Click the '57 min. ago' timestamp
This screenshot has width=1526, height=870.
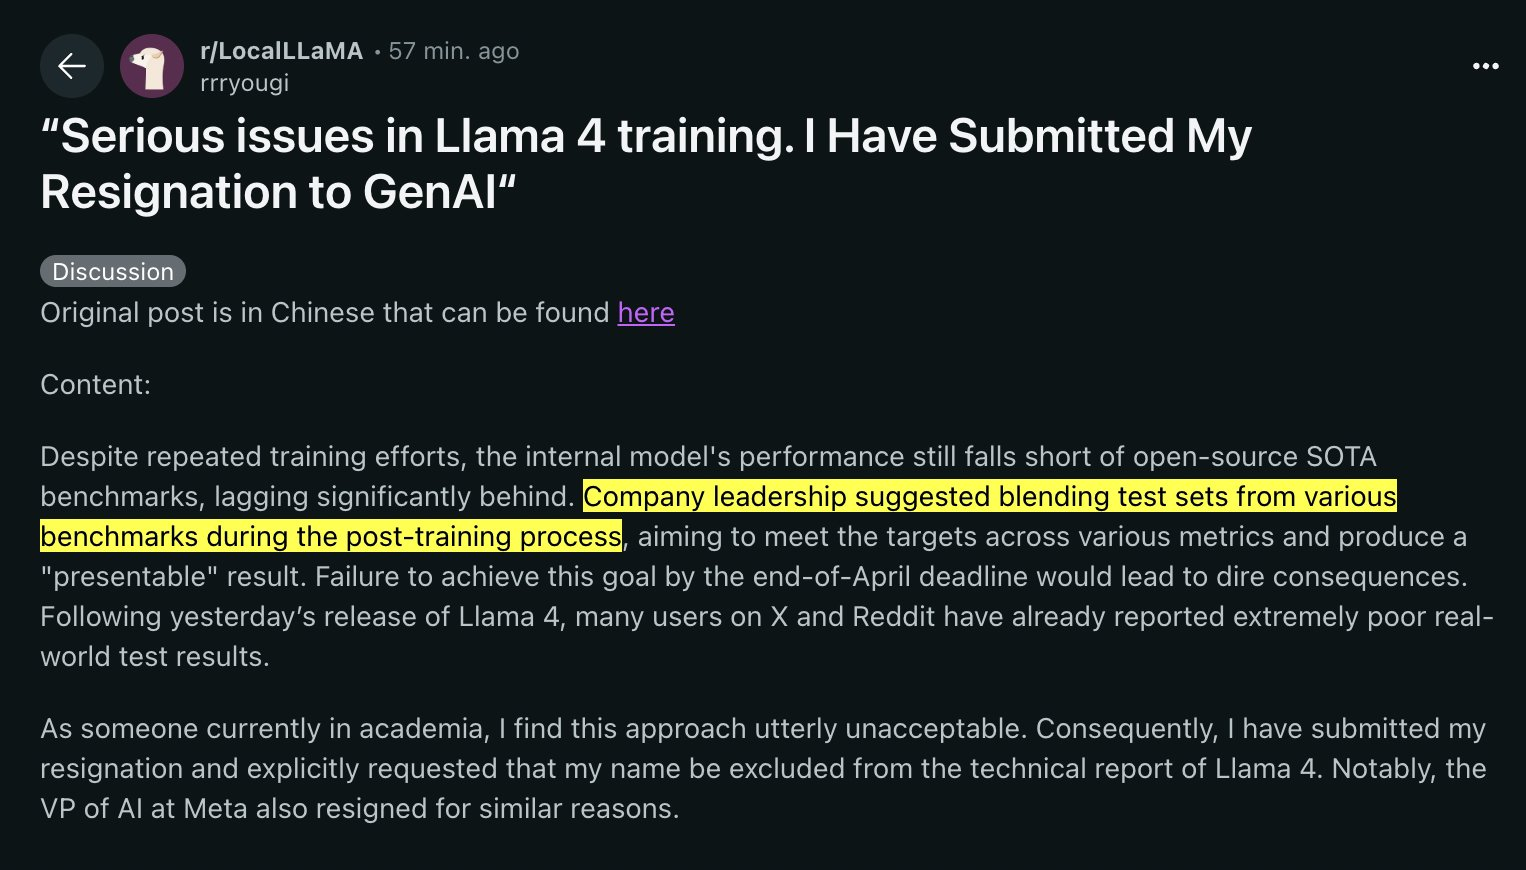coord(454,51)
